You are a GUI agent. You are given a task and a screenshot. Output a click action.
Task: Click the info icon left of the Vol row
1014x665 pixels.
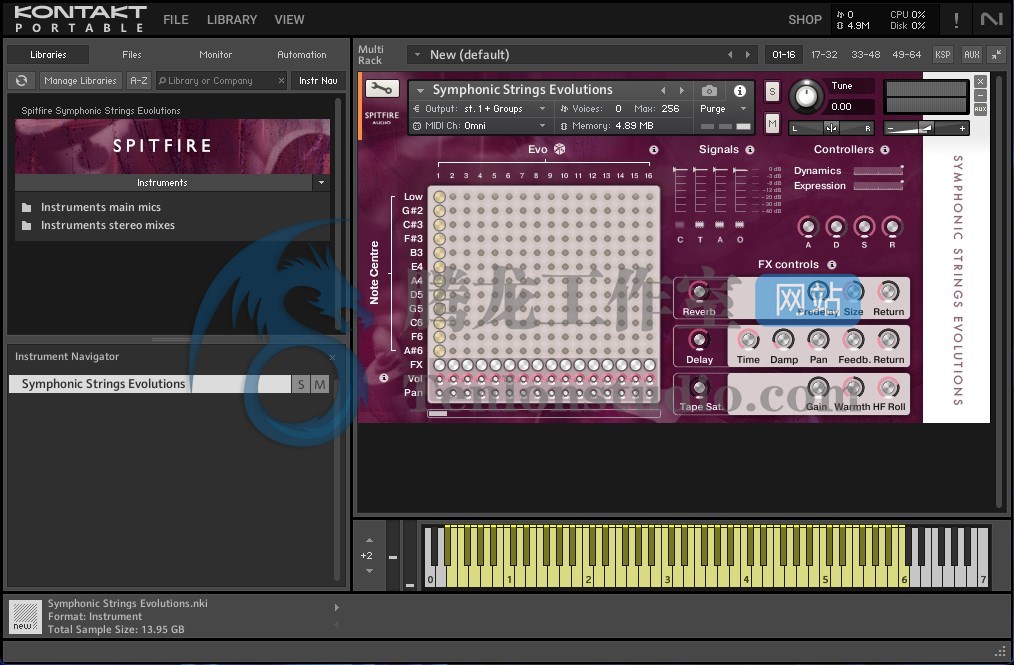(x=383, y=378)
